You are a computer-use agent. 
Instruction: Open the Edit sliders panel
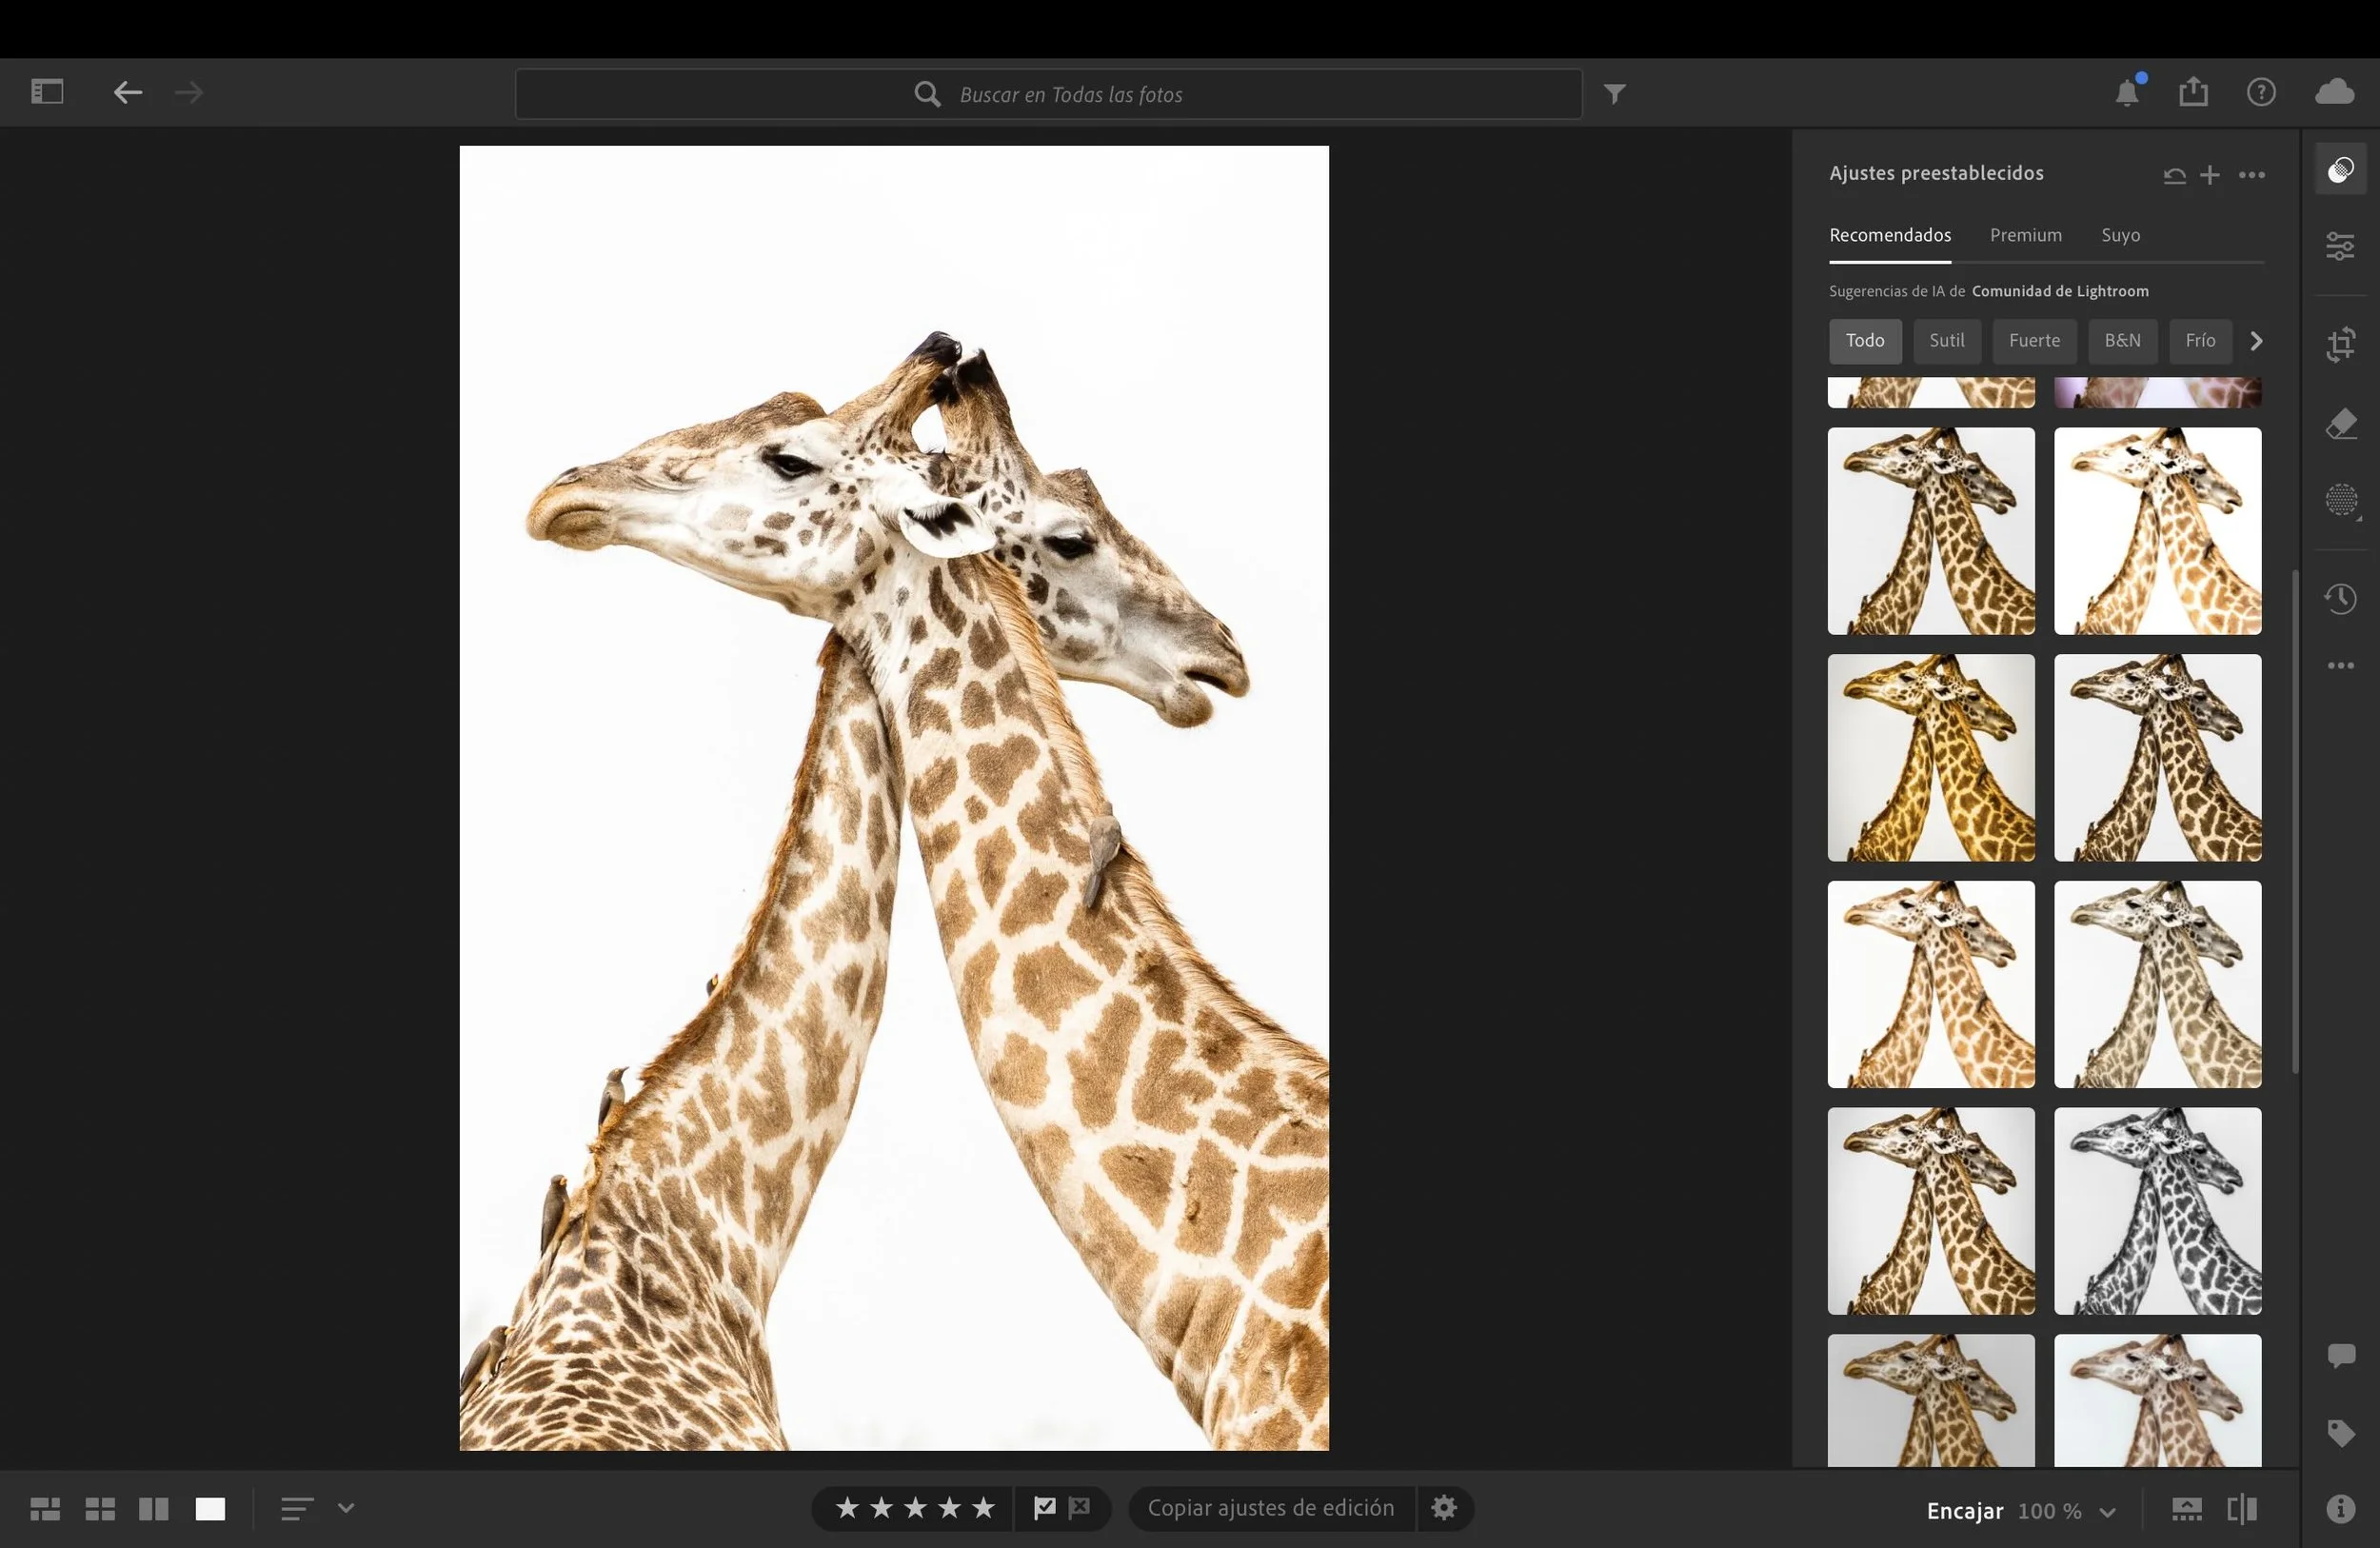point(2340,246)
